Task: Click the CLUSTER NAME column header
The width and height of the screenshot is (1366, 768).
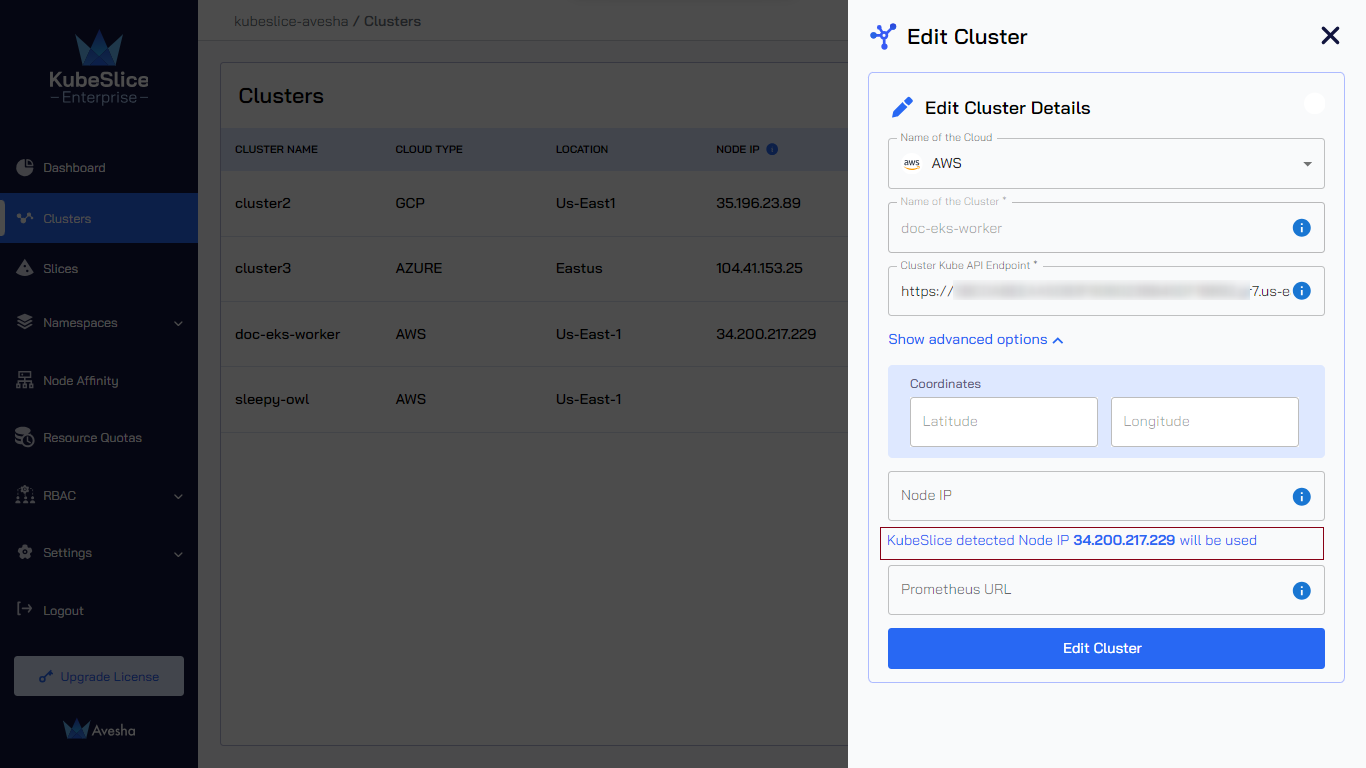Action: 276,149
